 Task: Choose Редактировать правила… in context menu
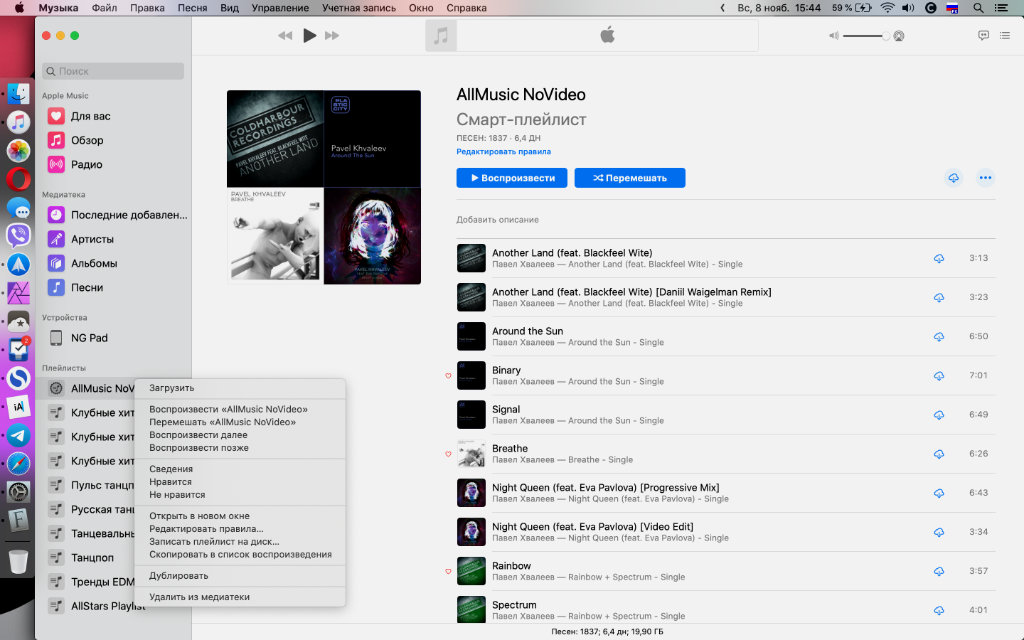click(x=240, y=529)
